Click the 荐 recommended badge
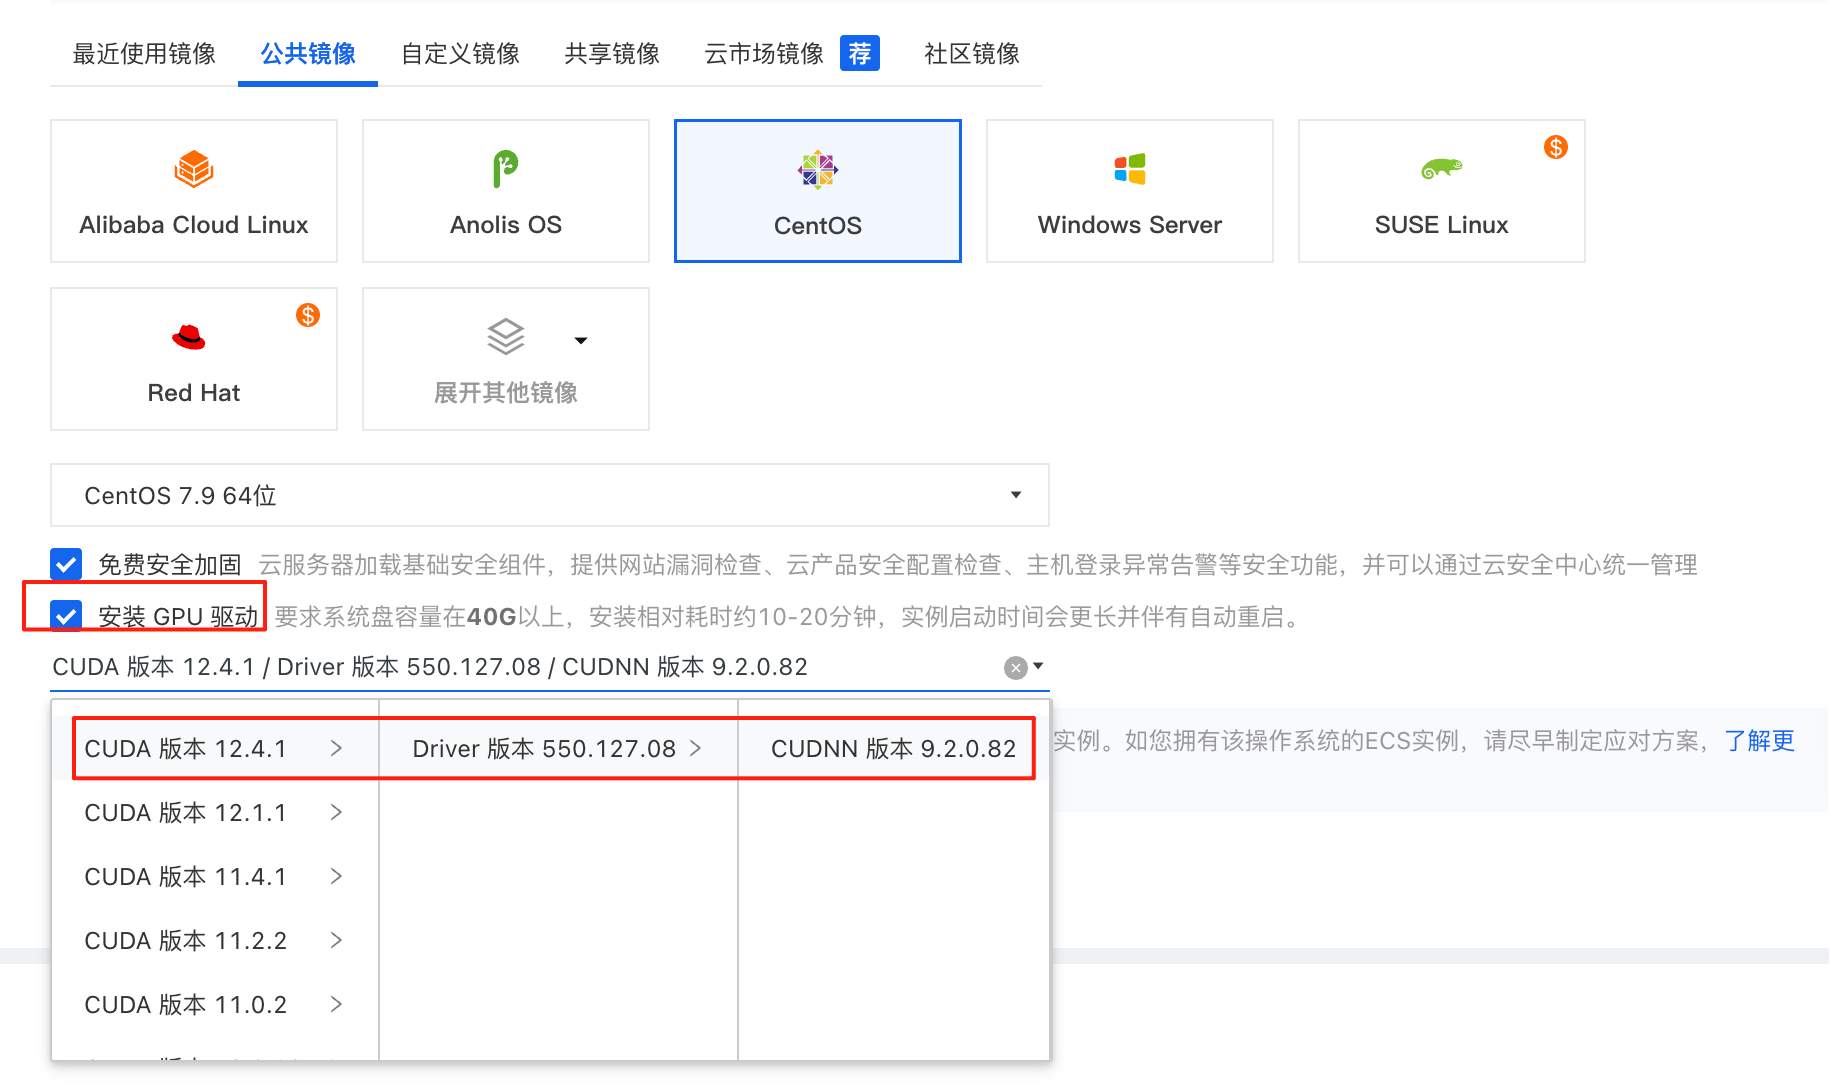Image resolution: width=1830 pixels, height=1084 pixels. (x=860, y=53)
